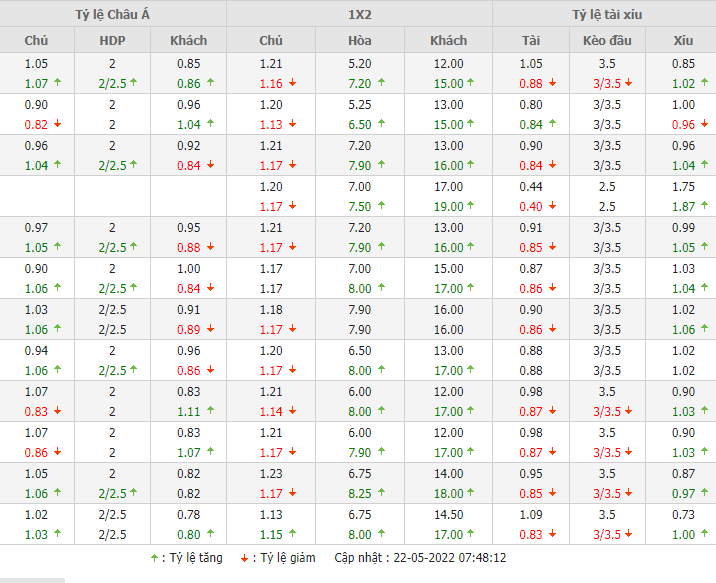Viewport: 716px width, 583px height.
Task: Click the red arrow icon before Tỷ lệ giảm
Action: tap(245, 558)
